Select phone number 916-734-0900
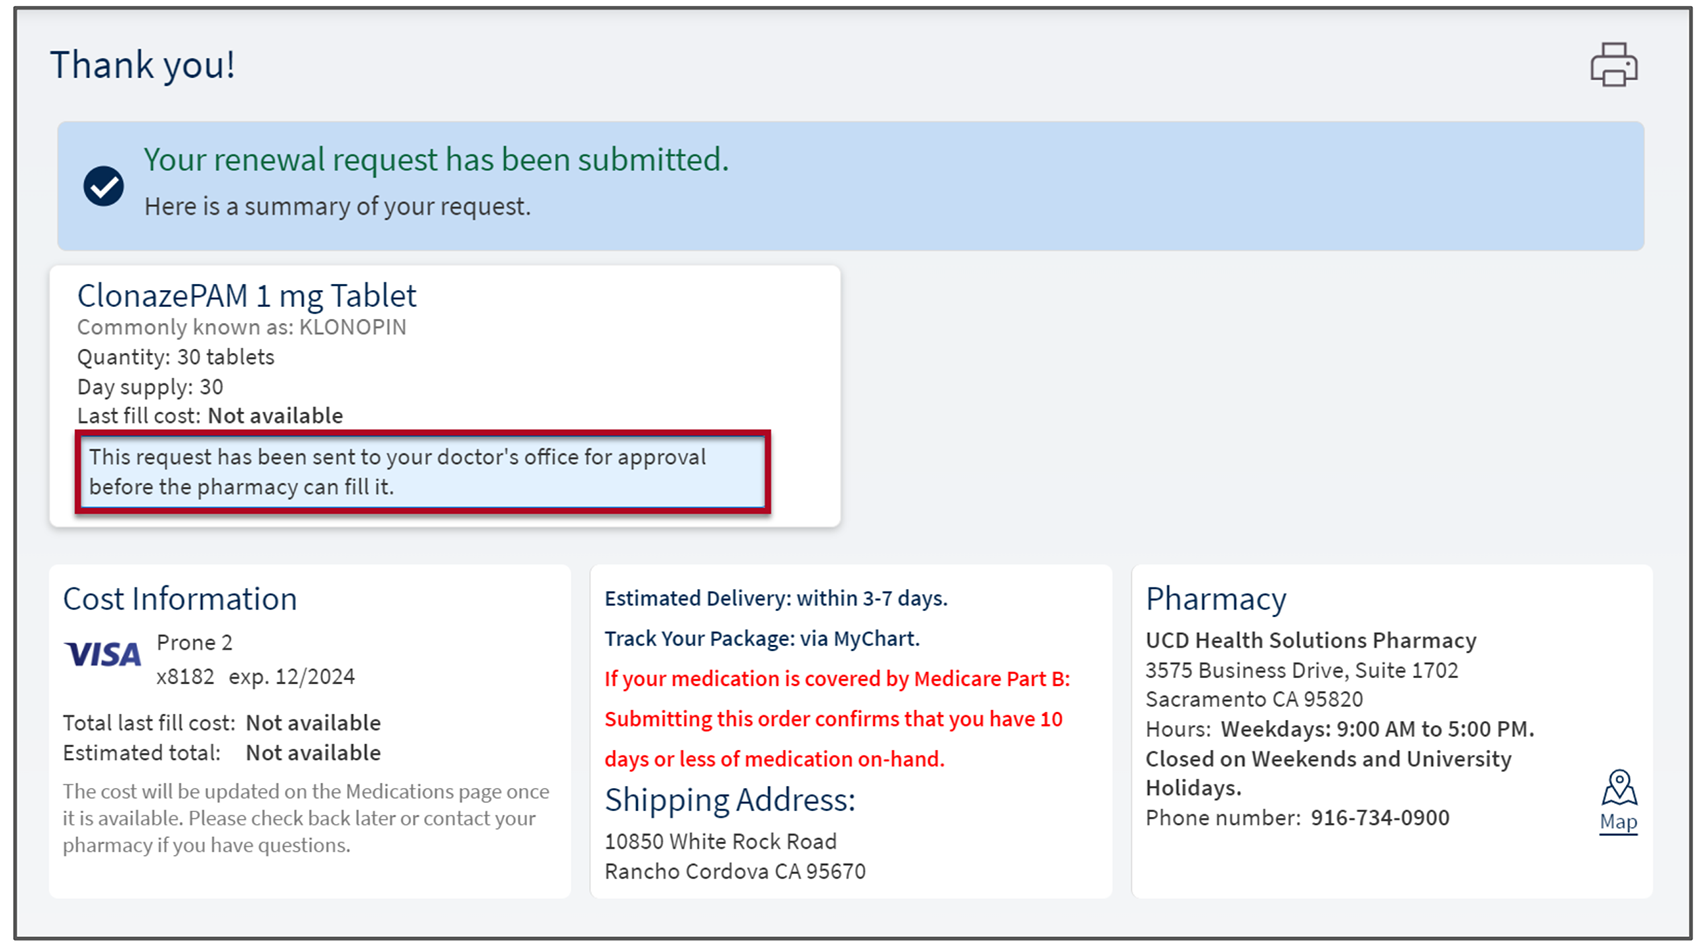 1380,818
